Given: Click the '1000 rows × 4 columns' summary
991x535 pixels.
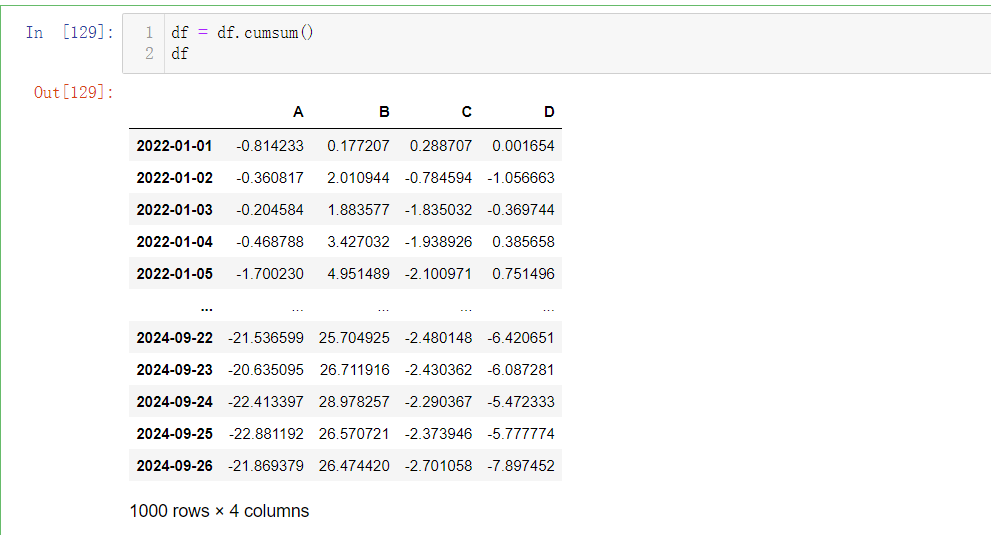Looking at the screenshot, I should tap(219, 511).
